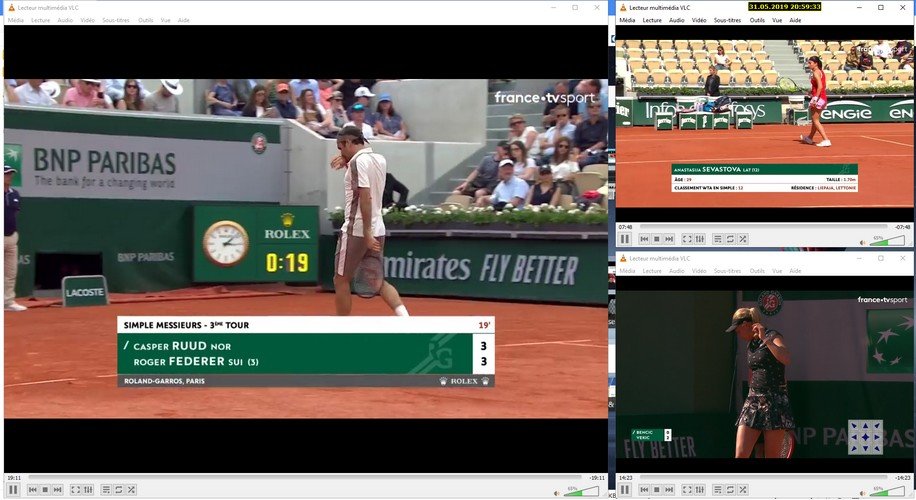The image size is (916, 500).
Task: Show the playlist in Sevastova window
Action: pos(717,238)
